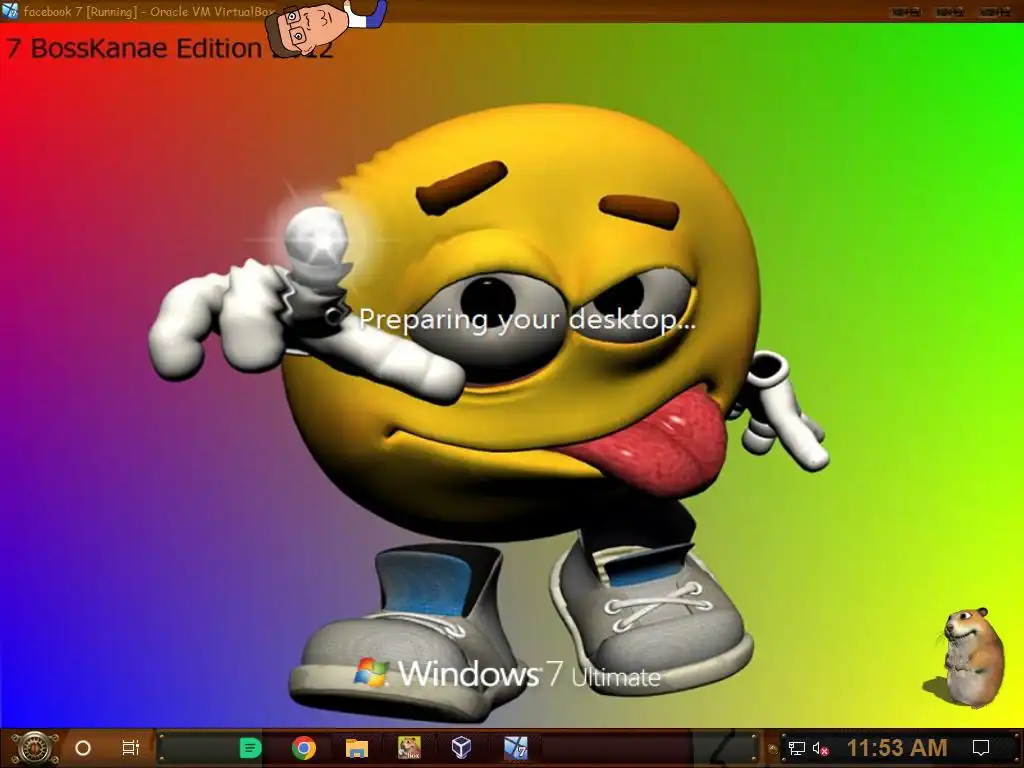Select the running Windows 7 VM taskbar icon

coord(515,748)
